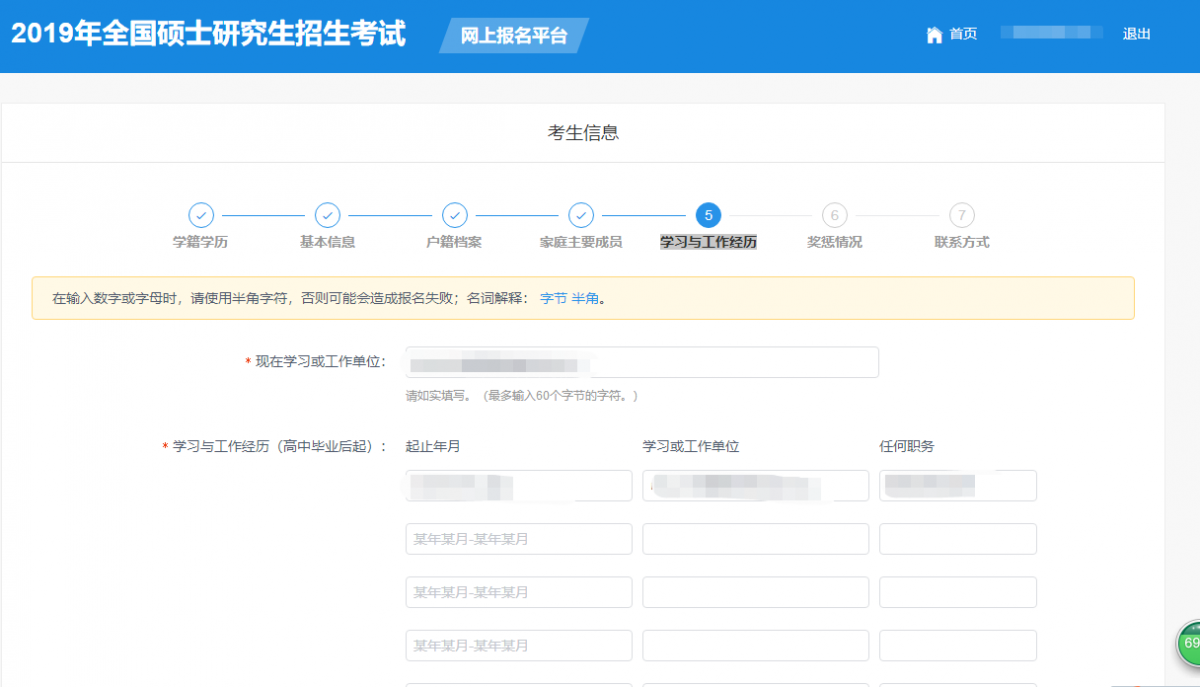The height and width of the screenshot is (687, 1200).
Task: Select the 学习与工作经历 step label
Action: 707,241
